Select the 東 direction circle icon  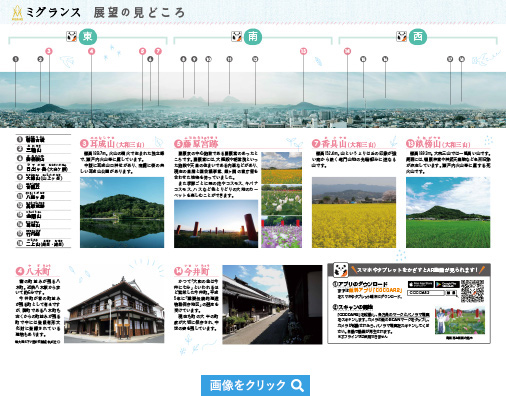point(88,36)
